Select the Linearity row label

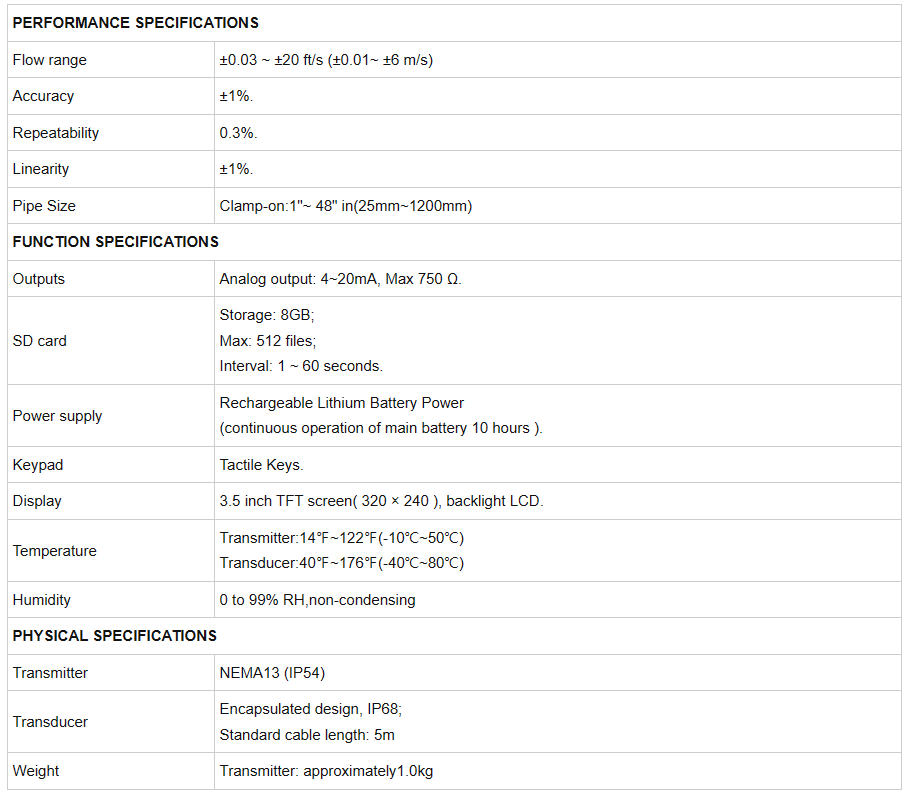point(41,169)
